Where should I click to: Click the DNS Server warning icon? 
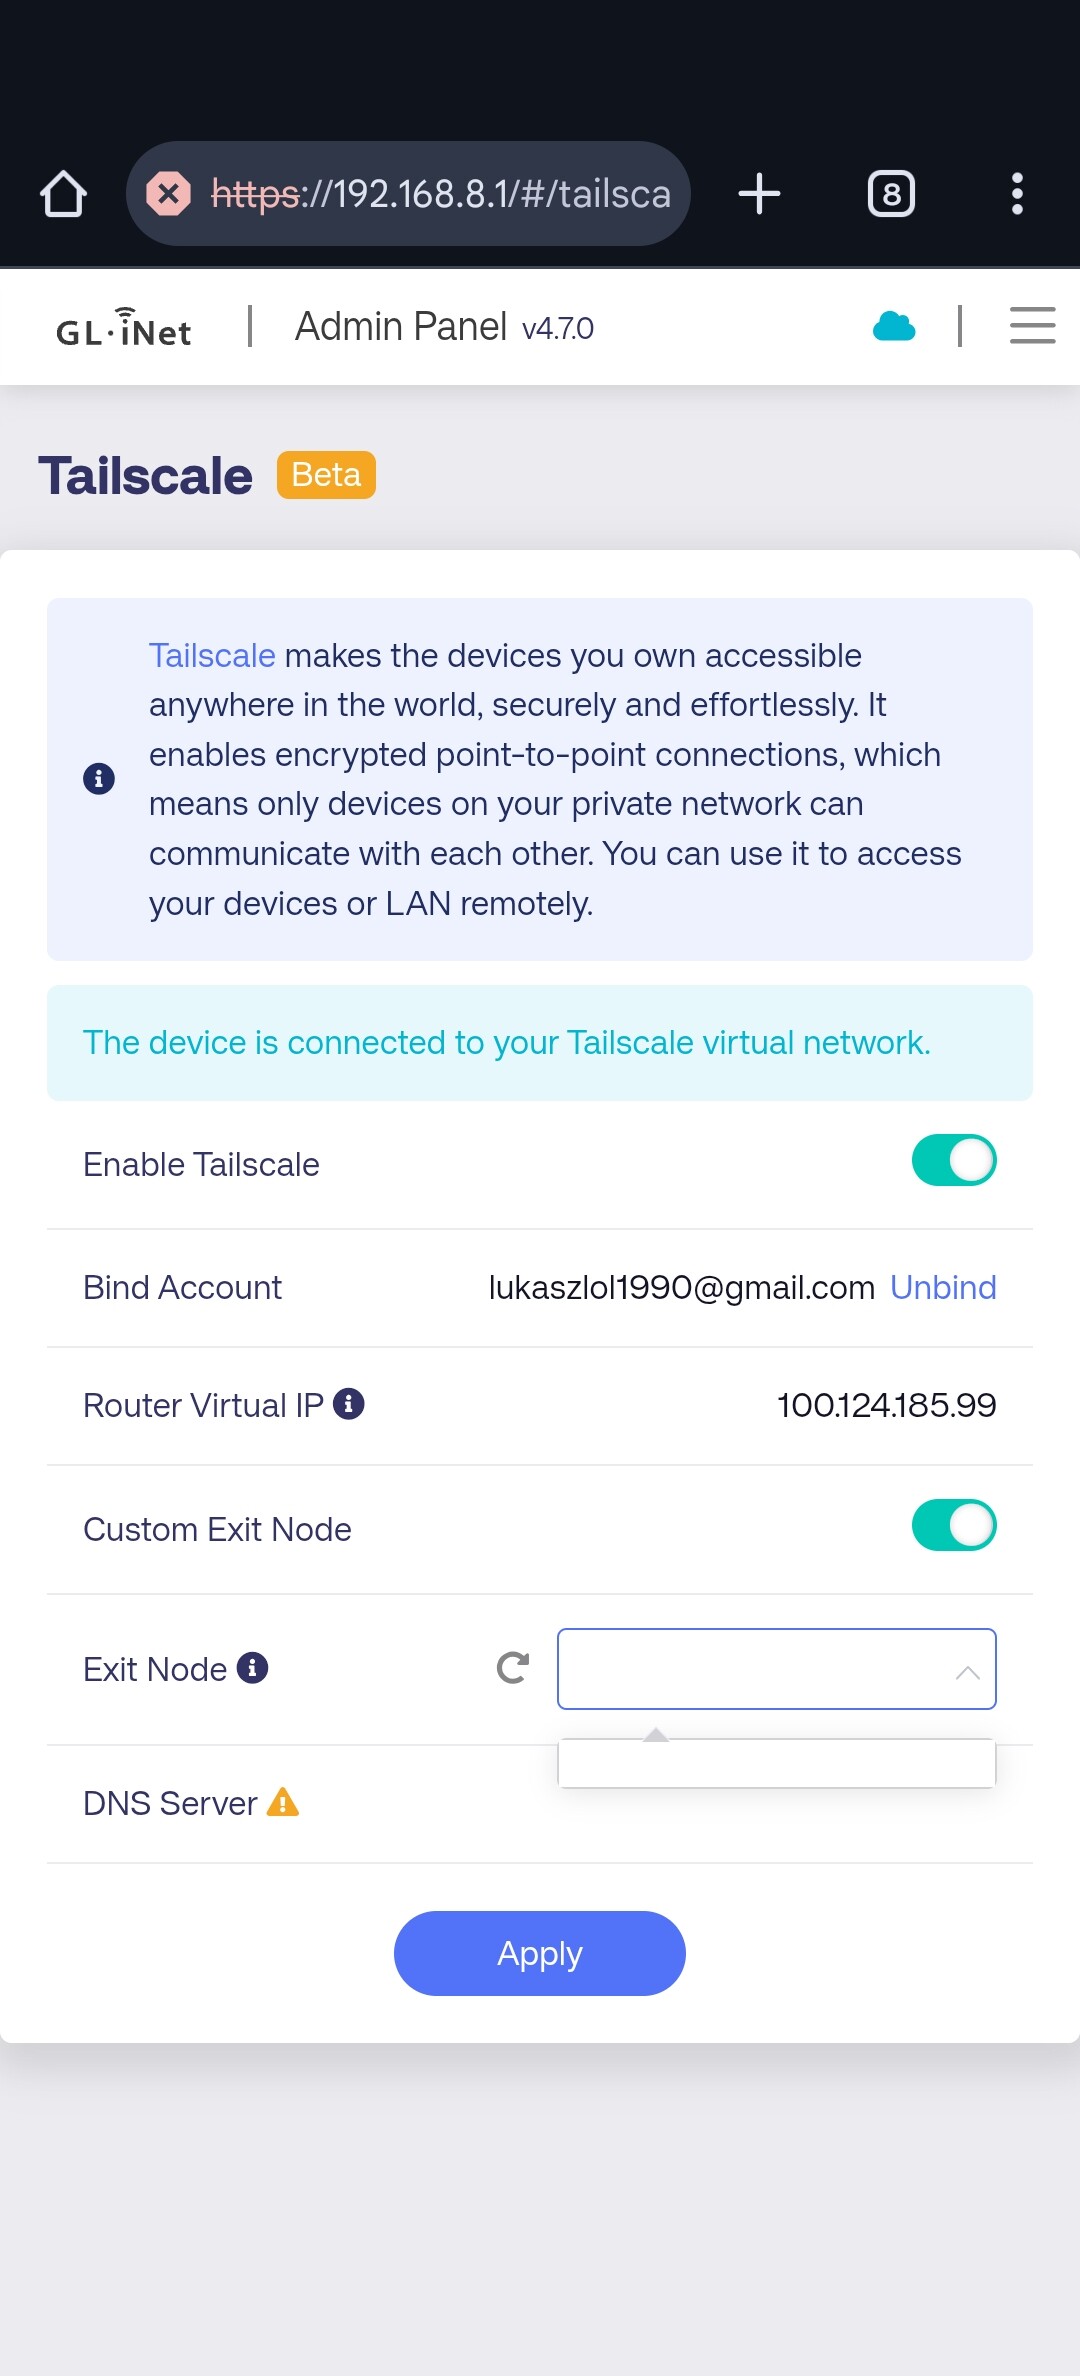283,1802
